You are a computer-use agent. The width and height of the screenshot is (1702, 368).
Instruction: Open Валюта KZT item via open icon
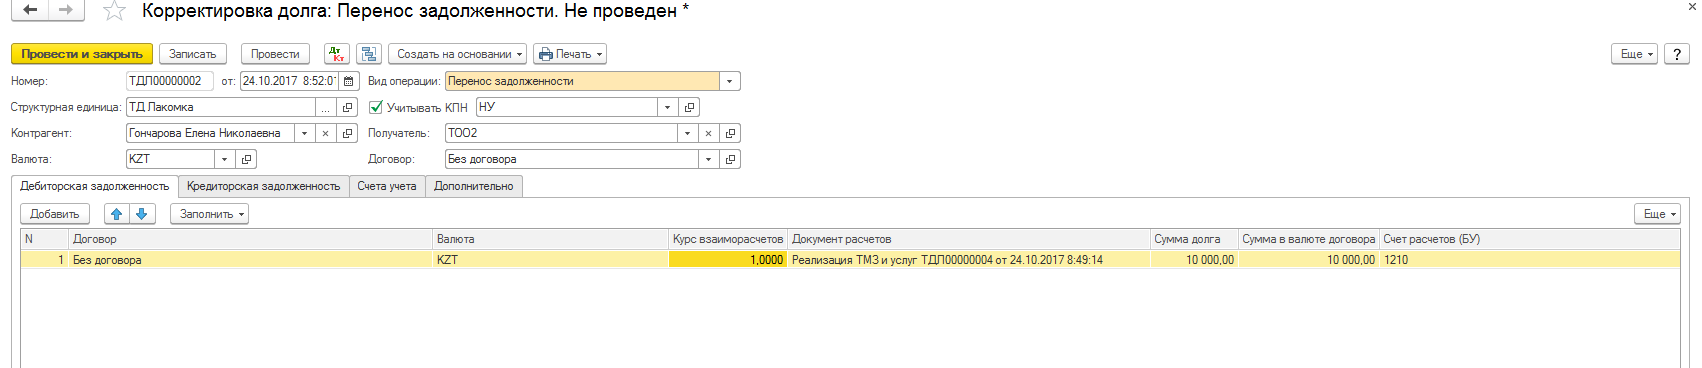tap(246, 159)
